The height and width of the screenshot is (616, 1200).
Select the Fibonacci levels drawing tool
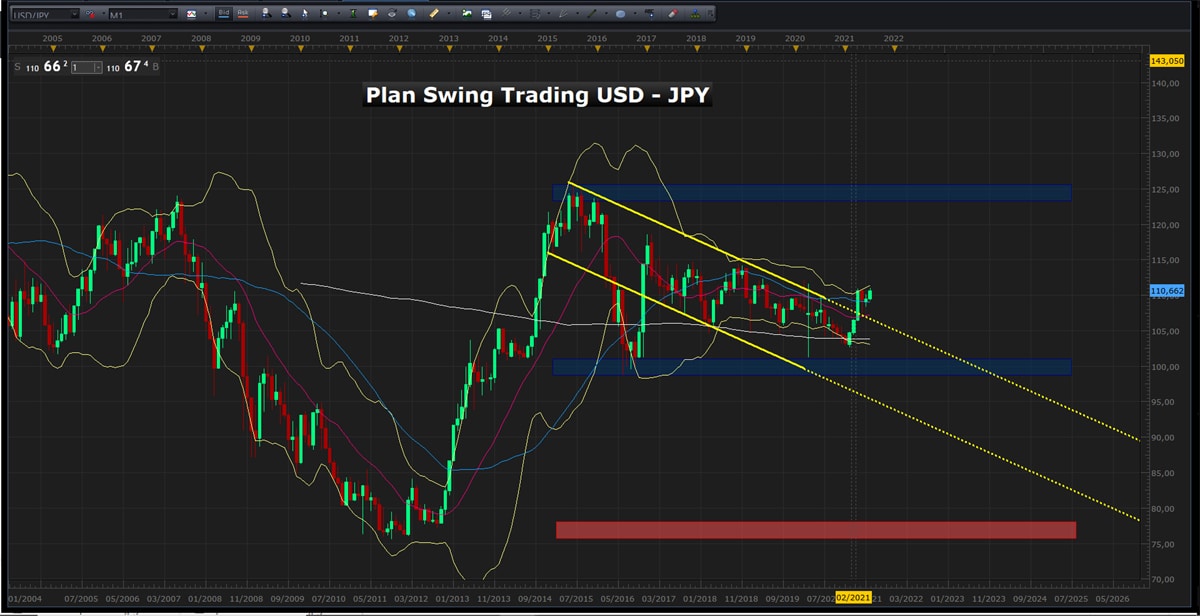tap(535, 14)
